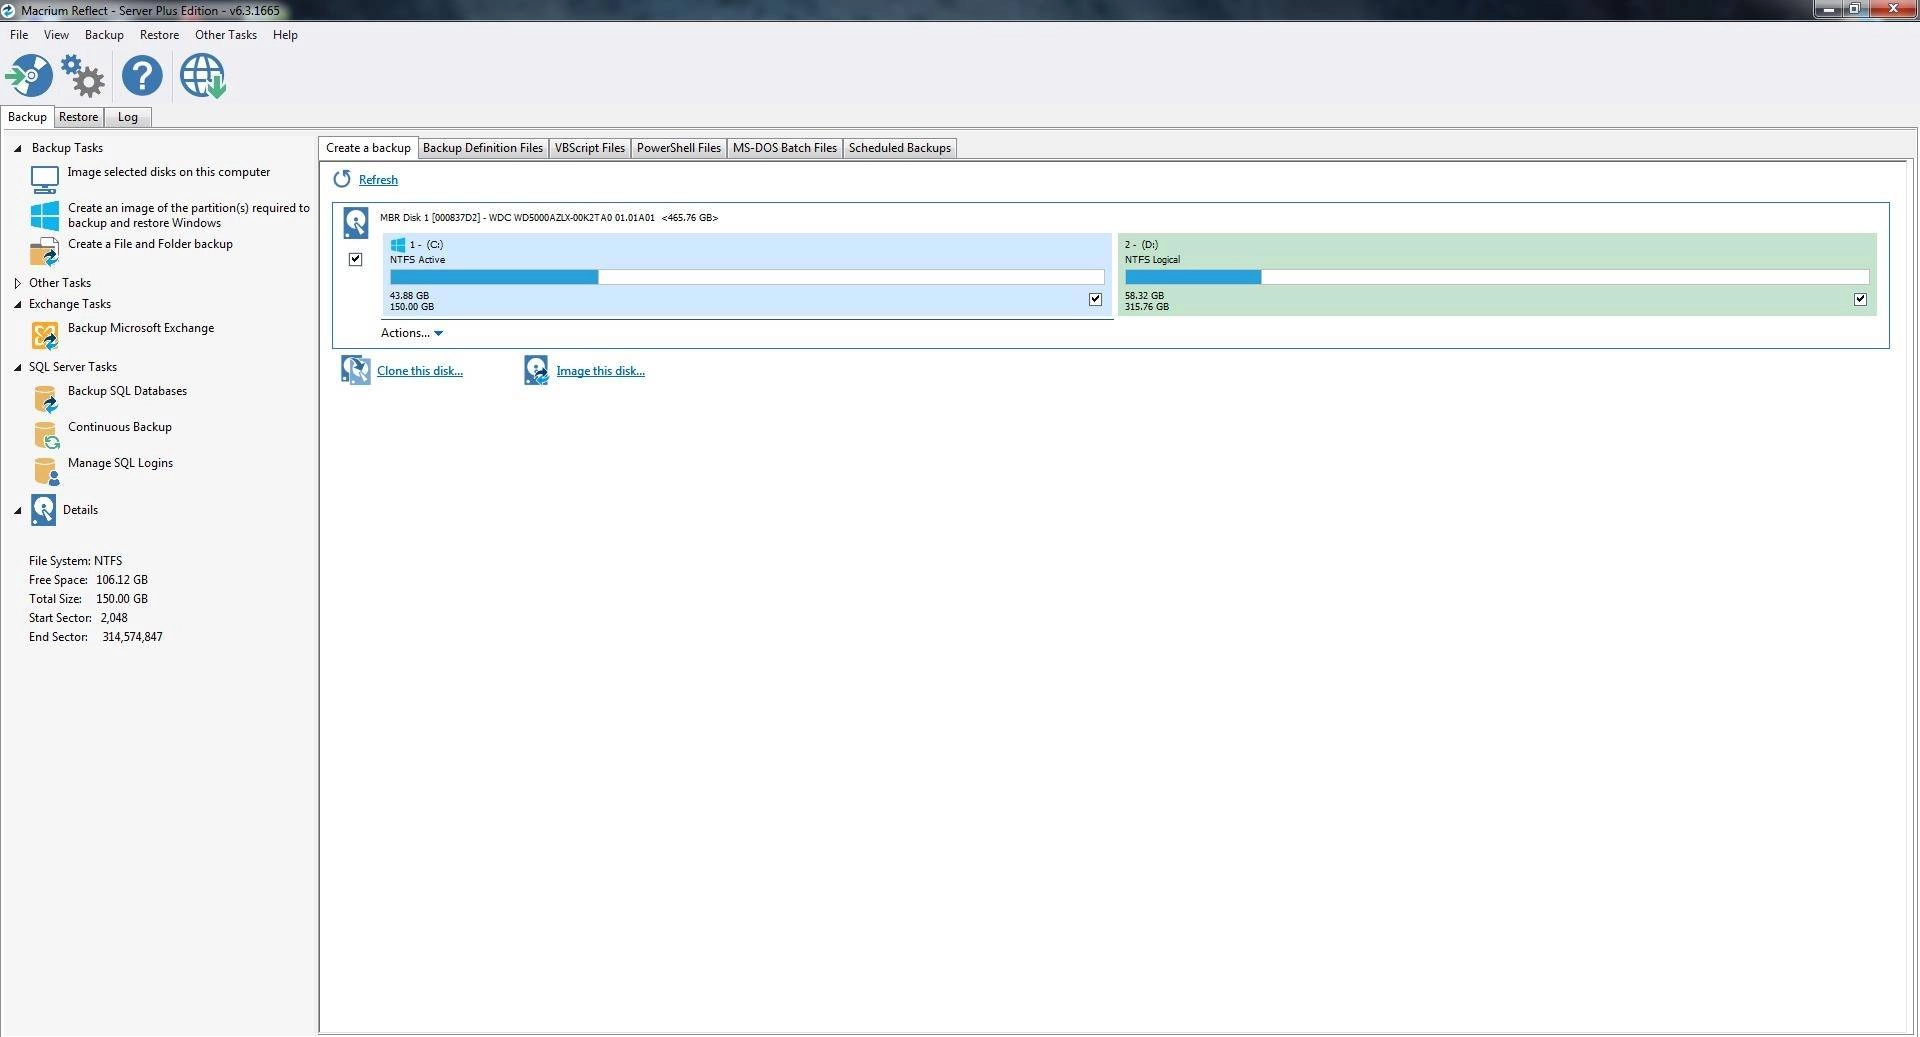Click the Image this disk link
This screenshot has width=1920, height=1037.
tap(600, 371)
